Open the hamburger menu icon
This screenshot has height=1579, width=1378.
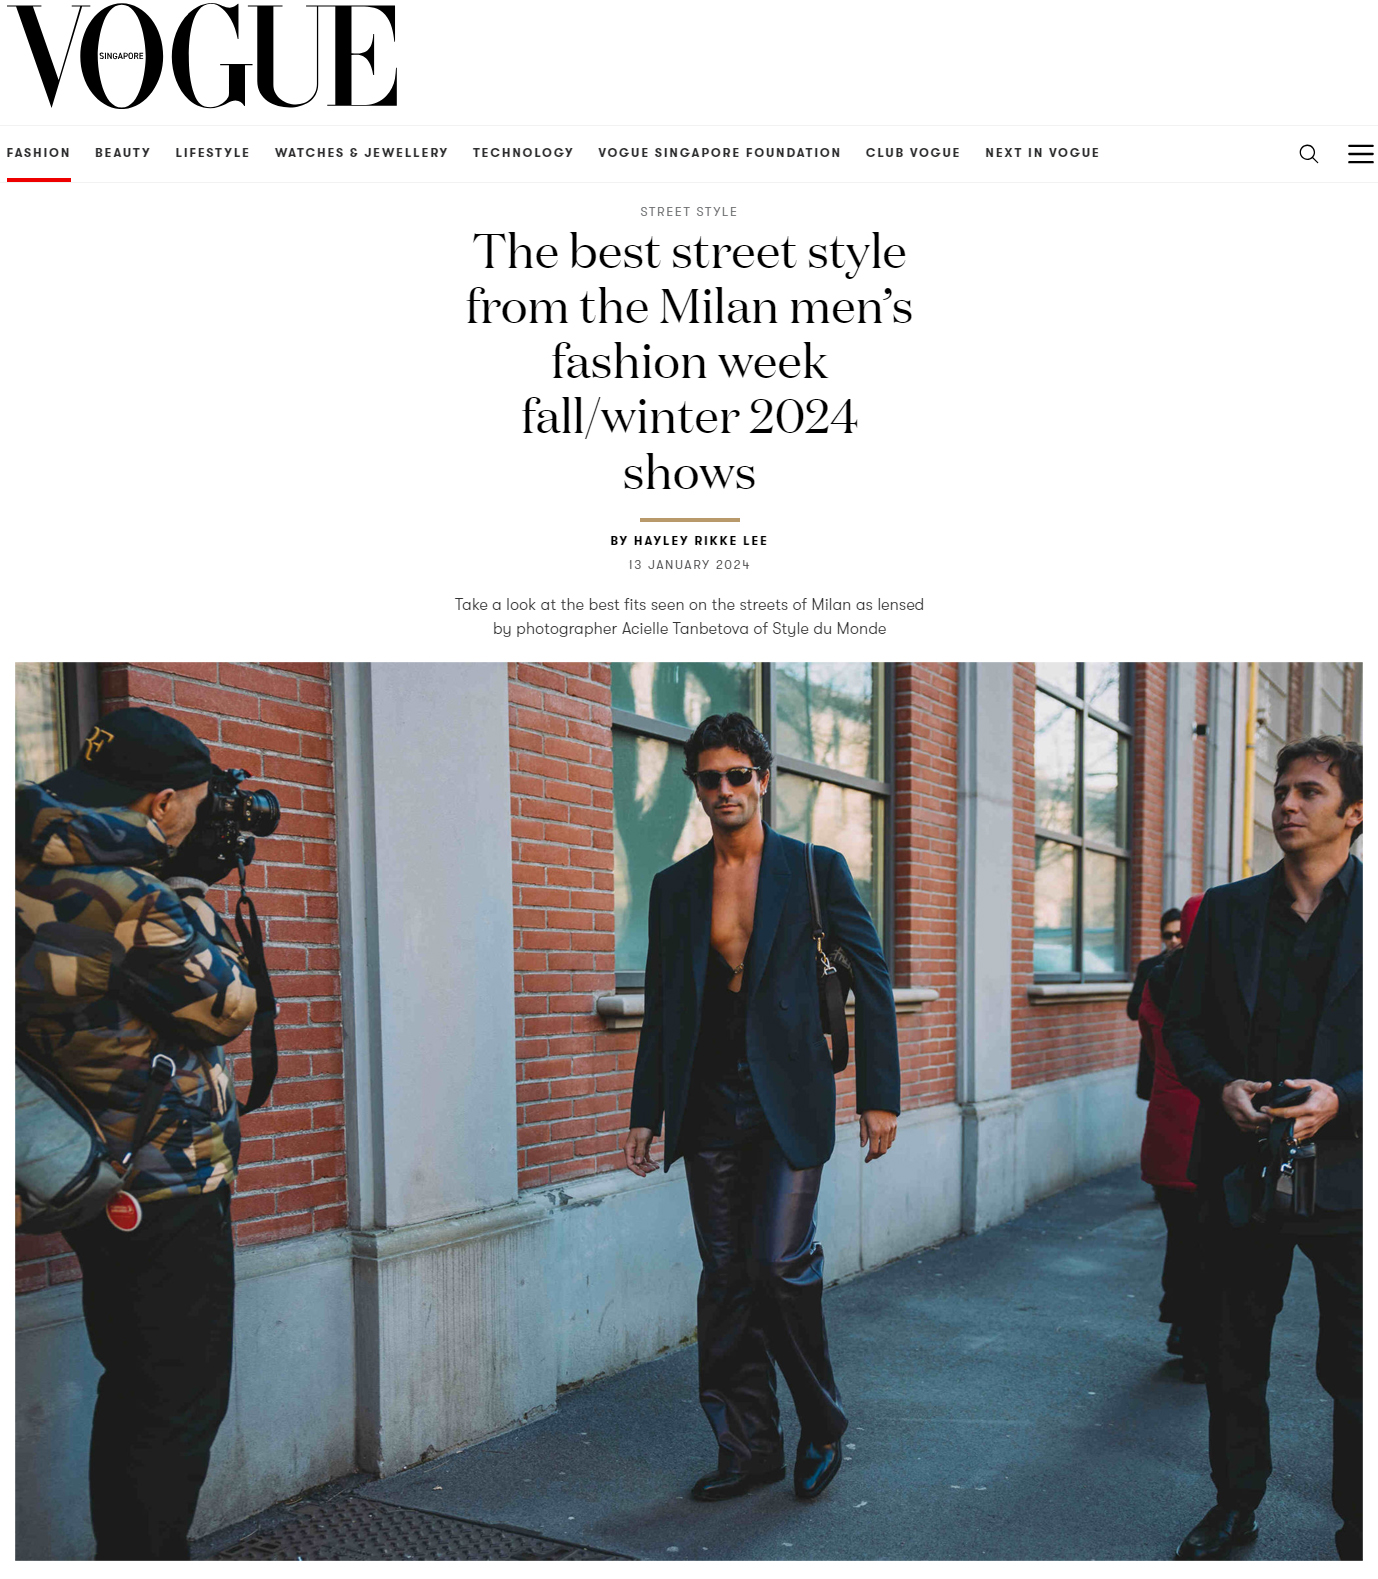point(1360,153)
